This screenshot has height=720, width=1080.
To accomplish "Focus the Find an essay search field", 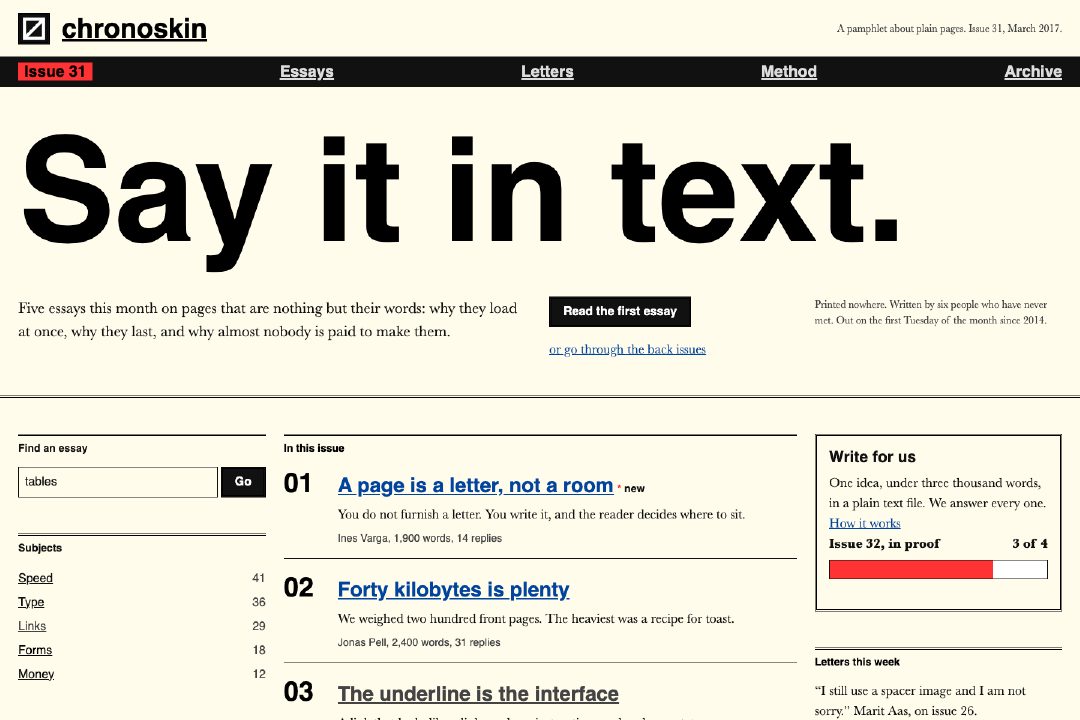I will (x=118, y=482).
